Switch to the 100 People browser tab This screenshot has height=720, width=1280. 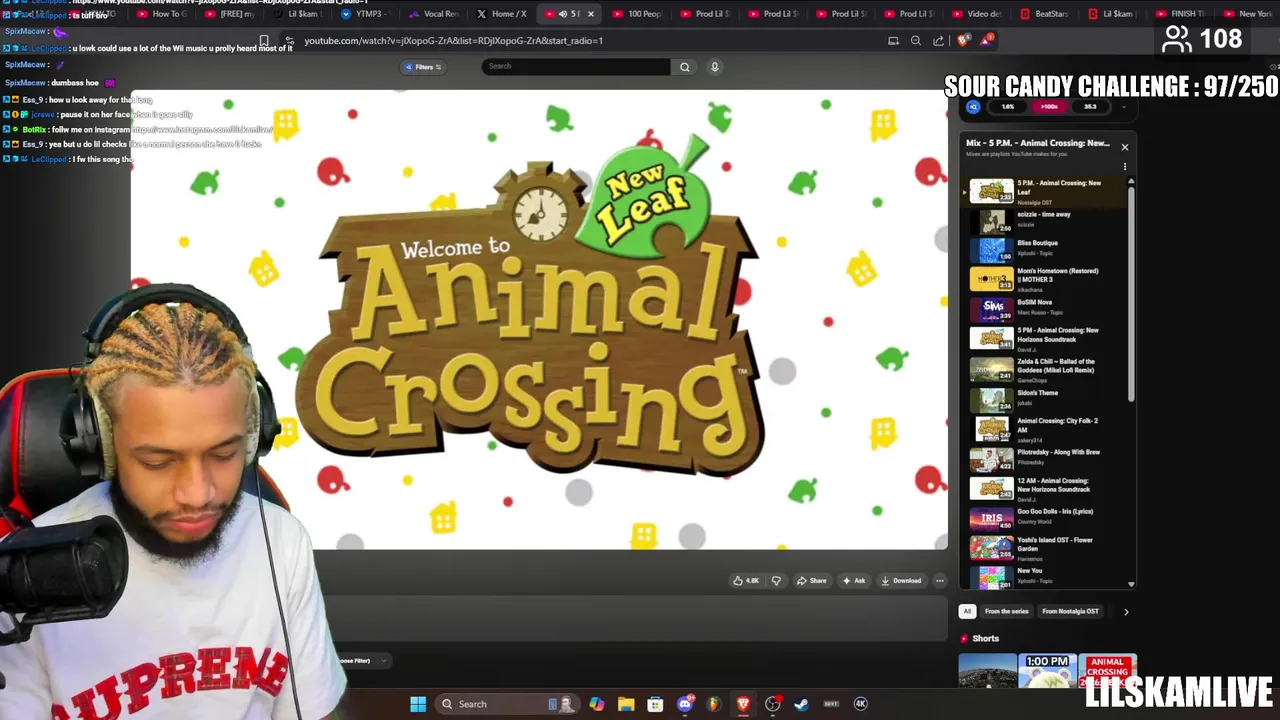637,14
